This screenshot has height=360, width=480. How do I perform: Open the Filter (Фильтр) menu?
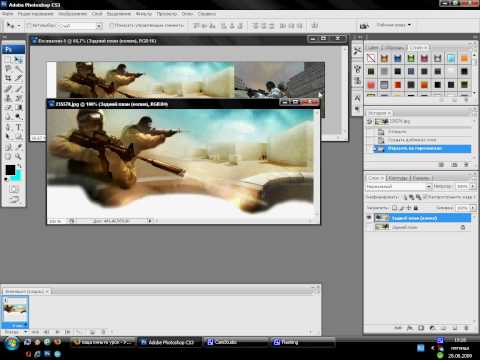point(144,14)
